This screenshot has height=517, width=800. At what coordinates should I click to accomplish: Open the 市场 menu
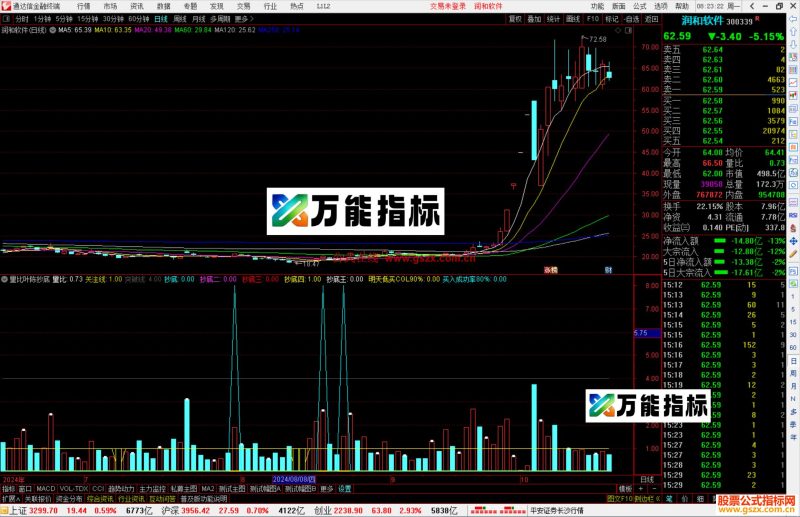click(x=110, y=6)
